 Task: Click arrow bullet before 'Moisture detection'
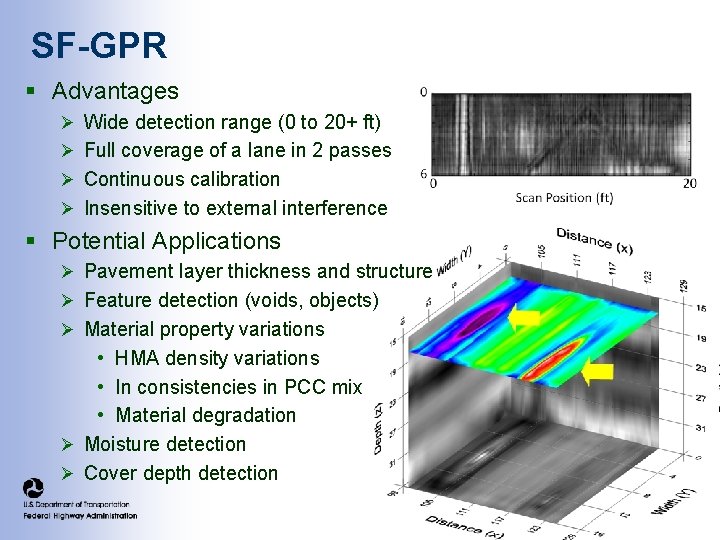68,444
